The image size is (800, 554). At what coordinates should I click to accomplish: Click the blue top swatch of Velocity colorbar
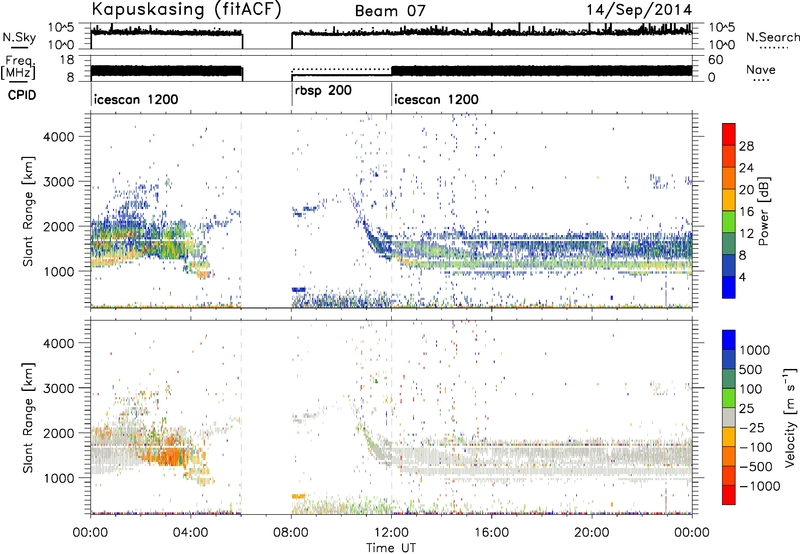click(x=729, y=340)
